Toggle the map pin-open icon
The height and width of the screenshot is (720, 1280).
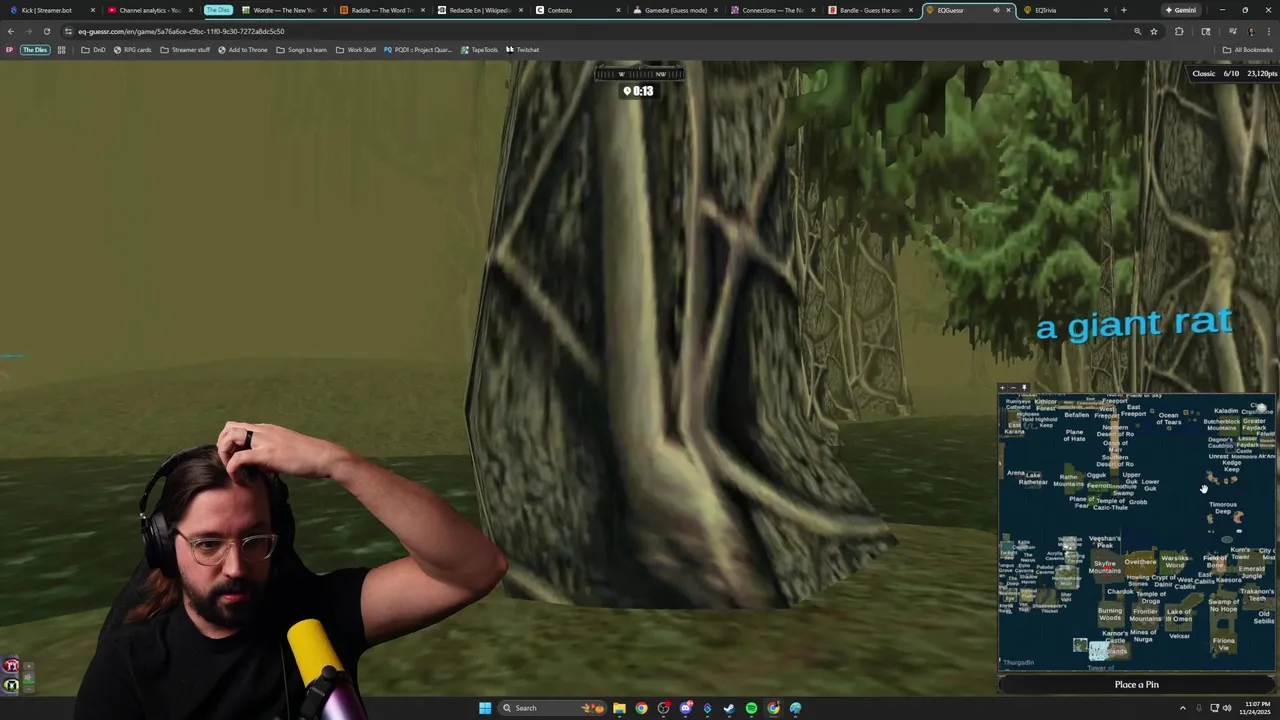1024,388
